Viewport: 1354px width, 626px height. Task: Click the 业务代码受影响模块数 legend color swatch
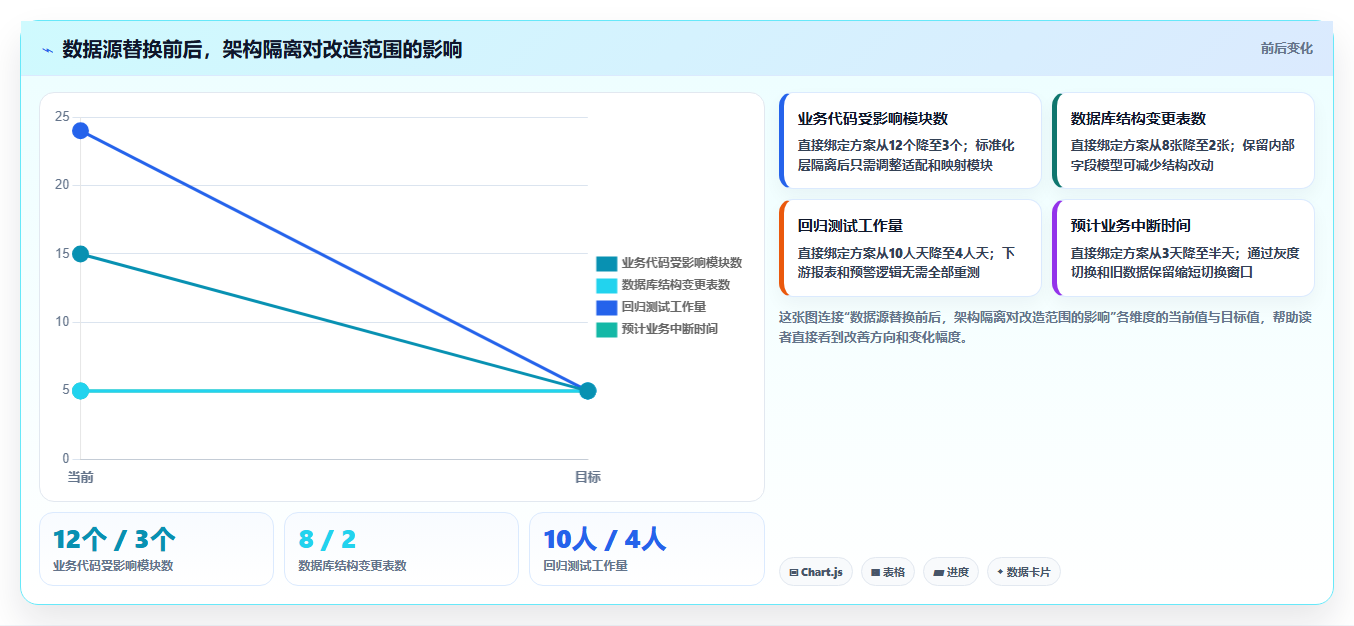(x=606, y=263)
